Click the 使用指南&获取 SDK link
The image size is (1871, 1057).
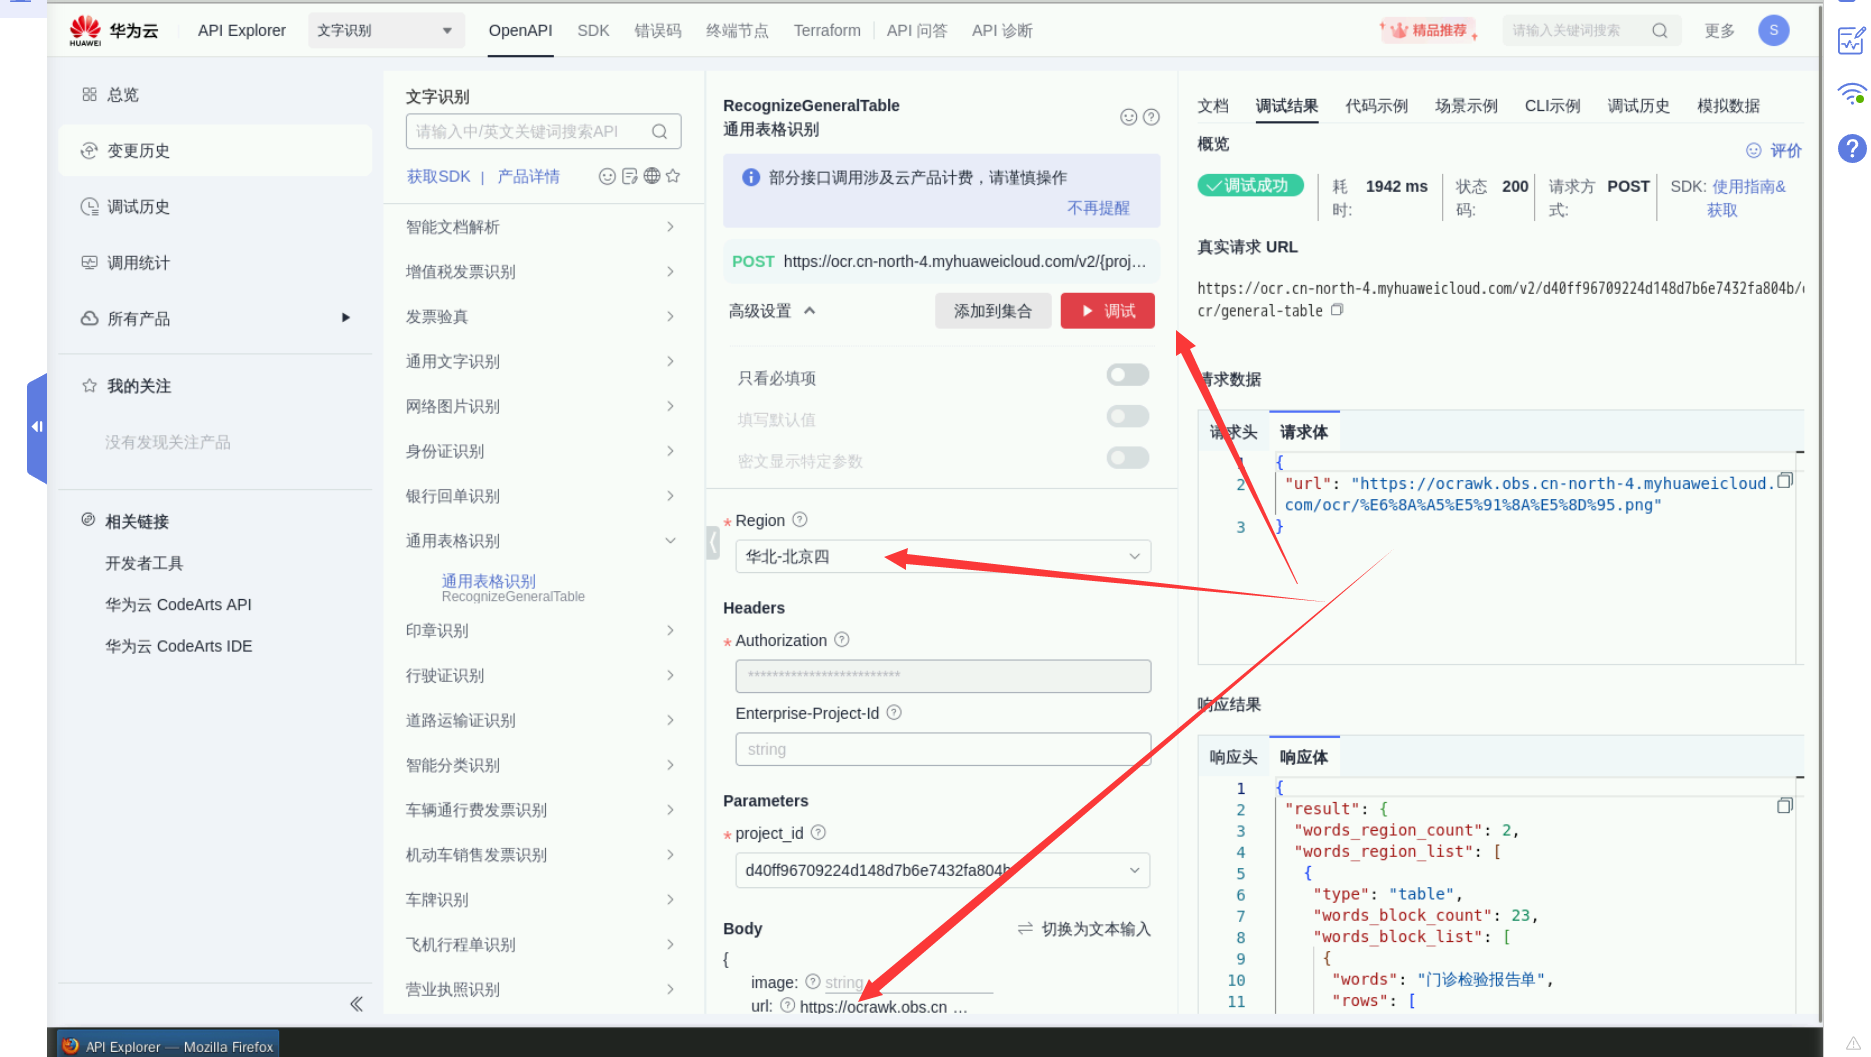[x=1746, y=198]
